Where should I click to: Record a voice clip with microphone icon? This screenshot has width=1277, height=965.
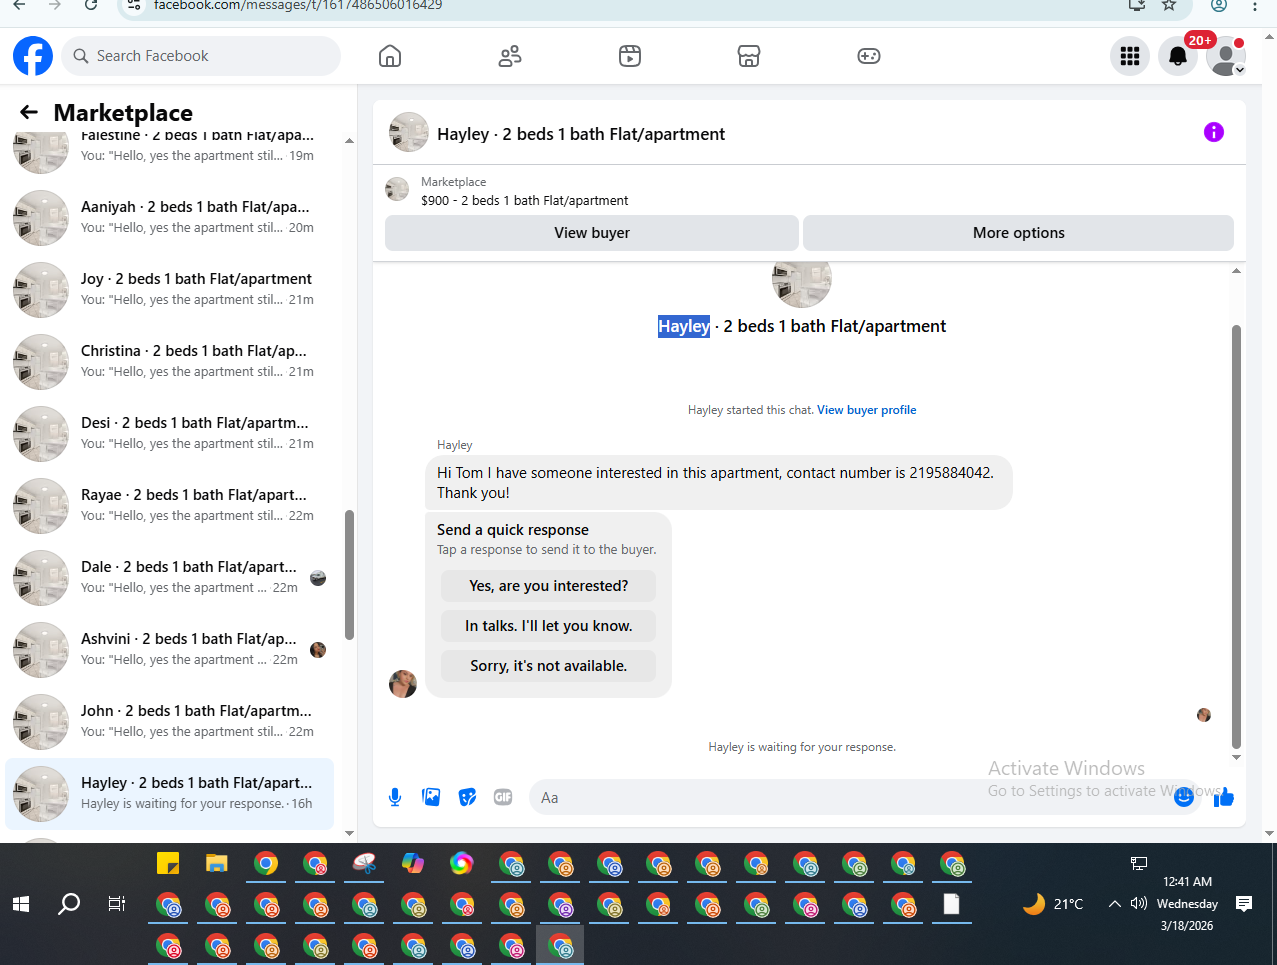tap(395, 797)
